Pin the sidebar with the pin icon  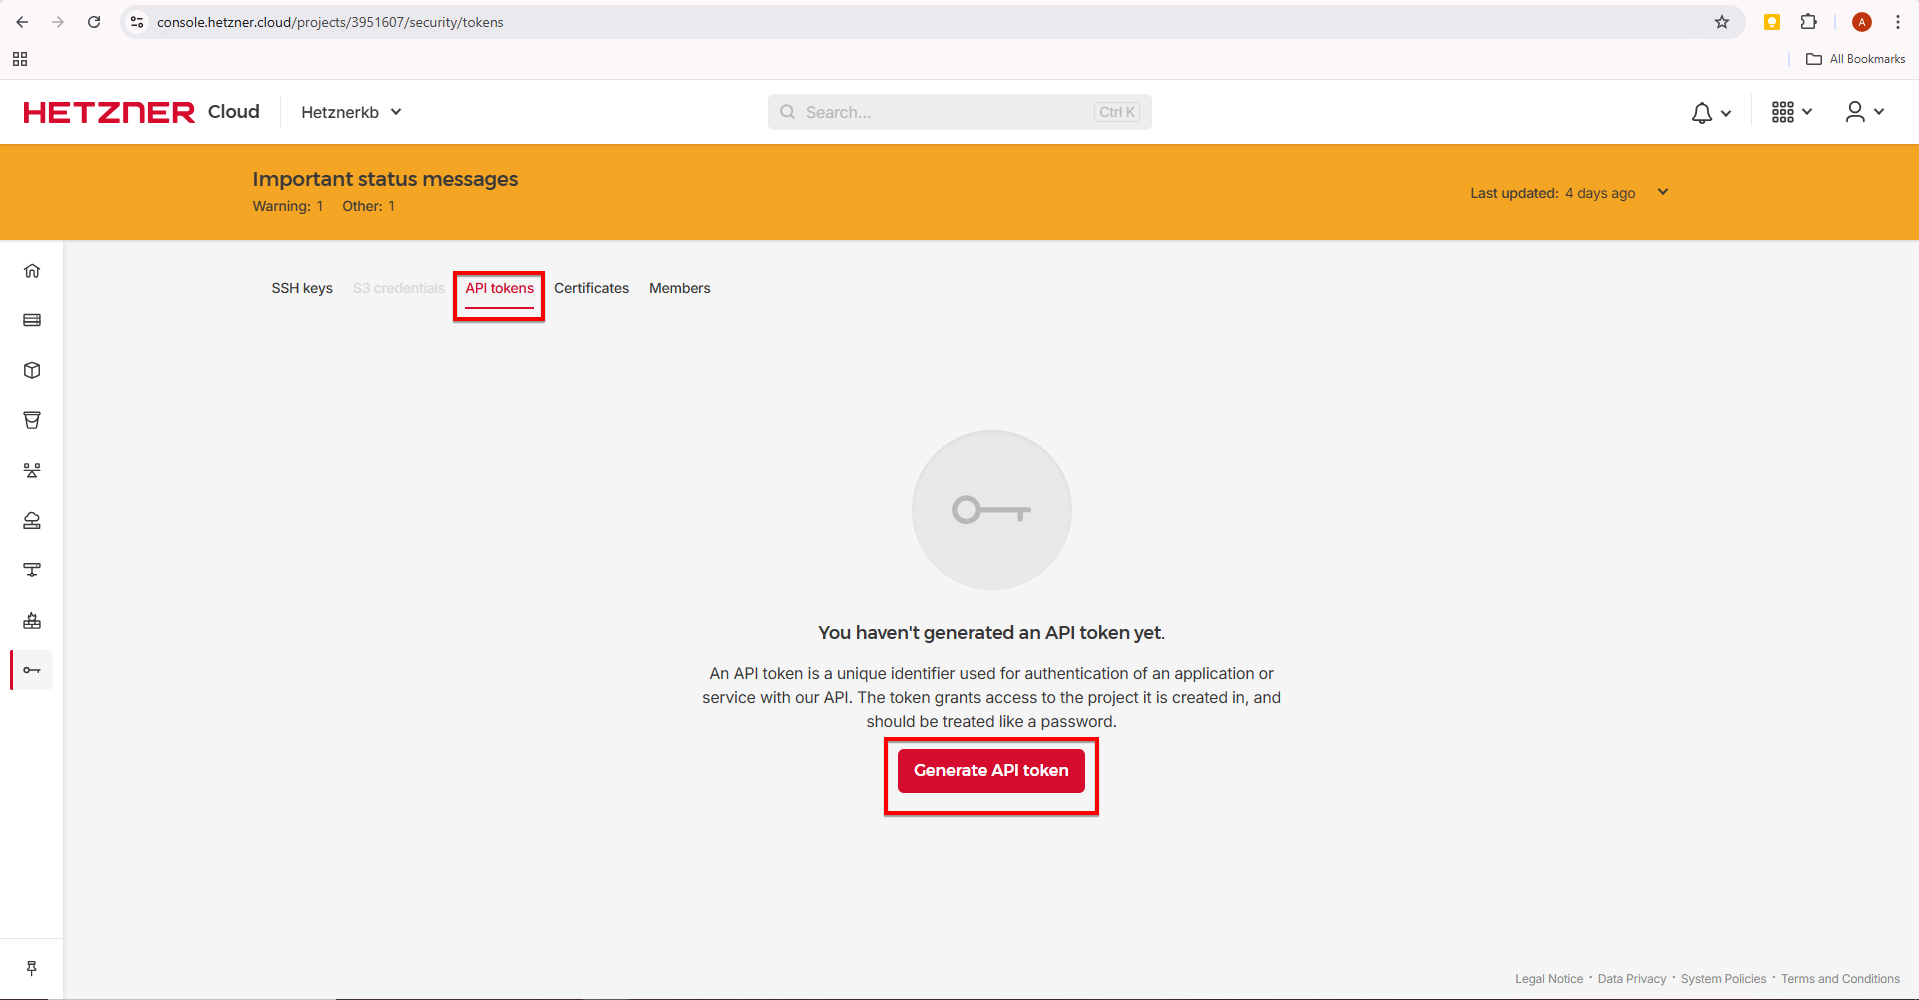coord(32,968)
